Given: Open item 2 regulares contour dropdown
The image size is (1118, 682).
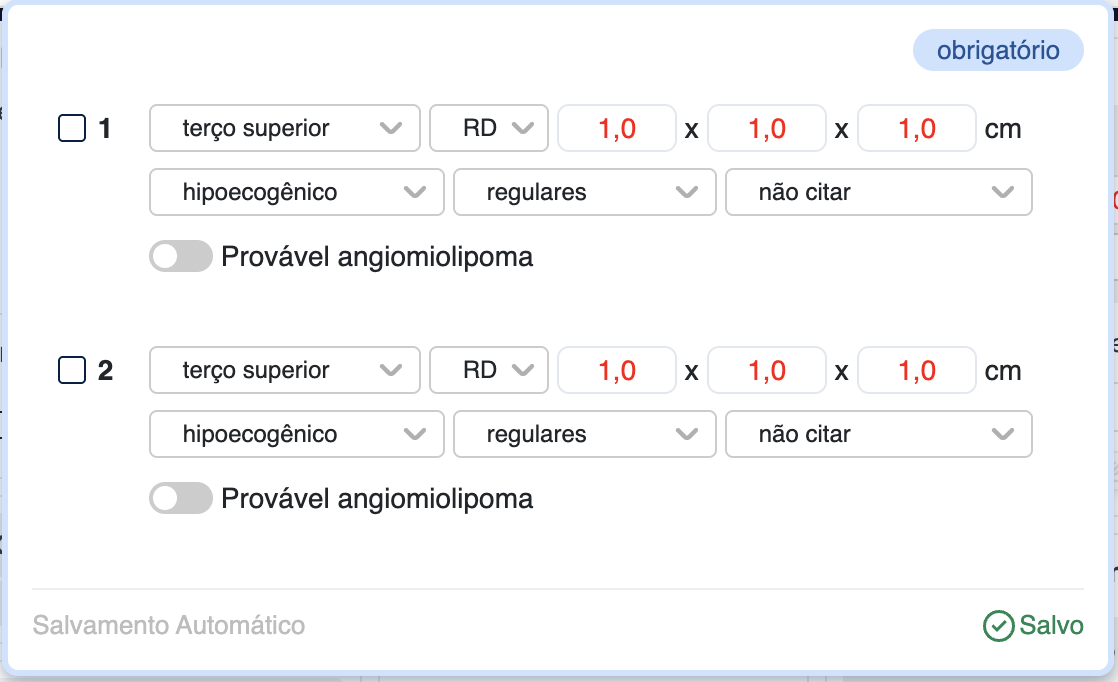Looking at the screenshot, I should coord(585,434).
